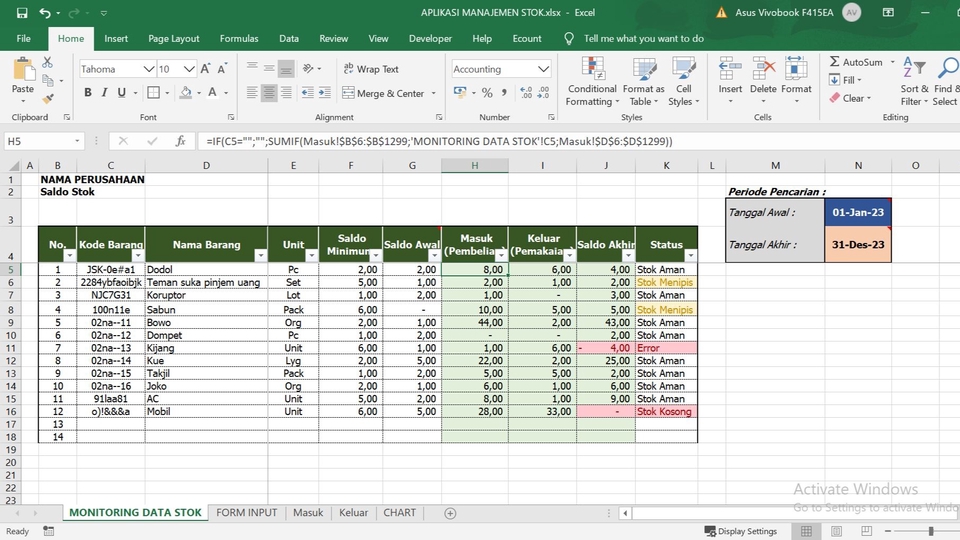This screenshot has width=960, height=540.
Task: Open the Status column filter dropdown
Action: pos(689,256)
